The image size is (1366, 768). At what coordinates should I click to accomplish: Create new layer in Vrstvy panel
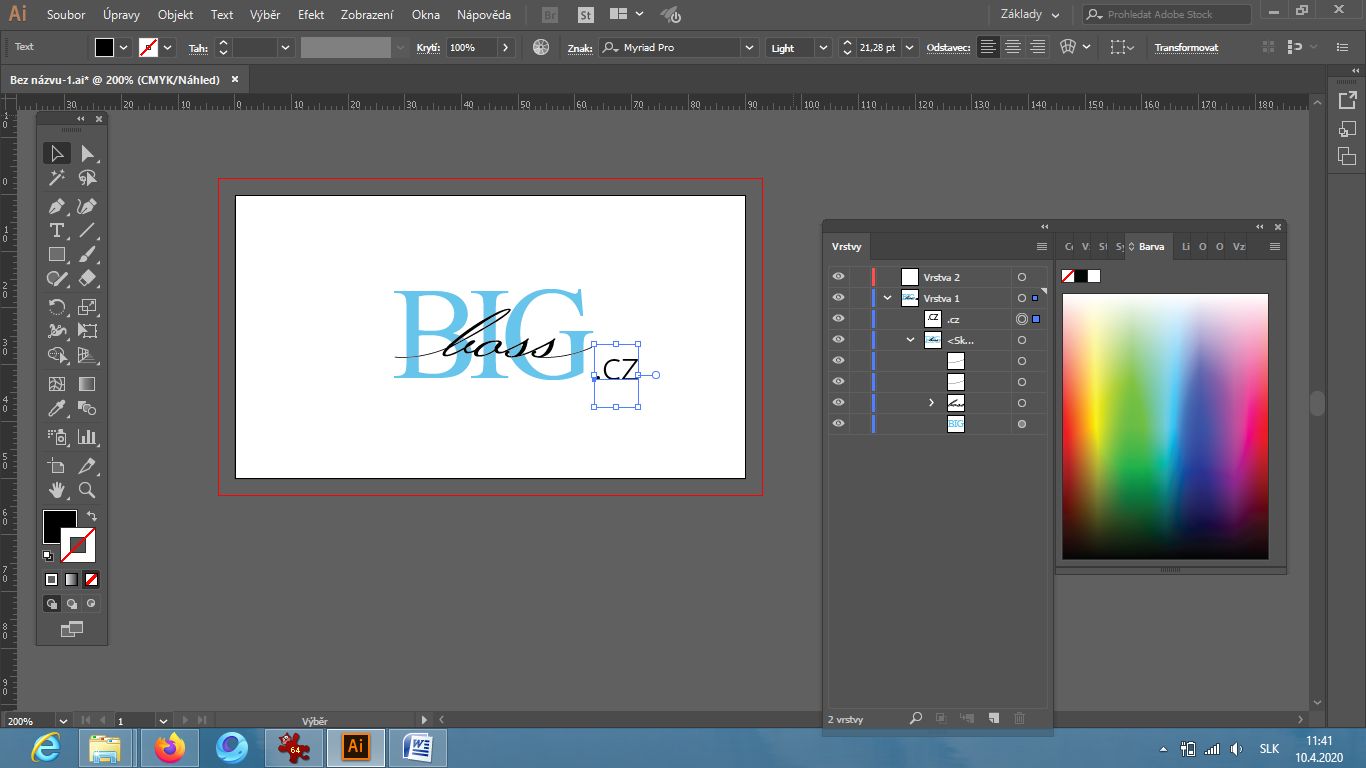coord(994,718)
